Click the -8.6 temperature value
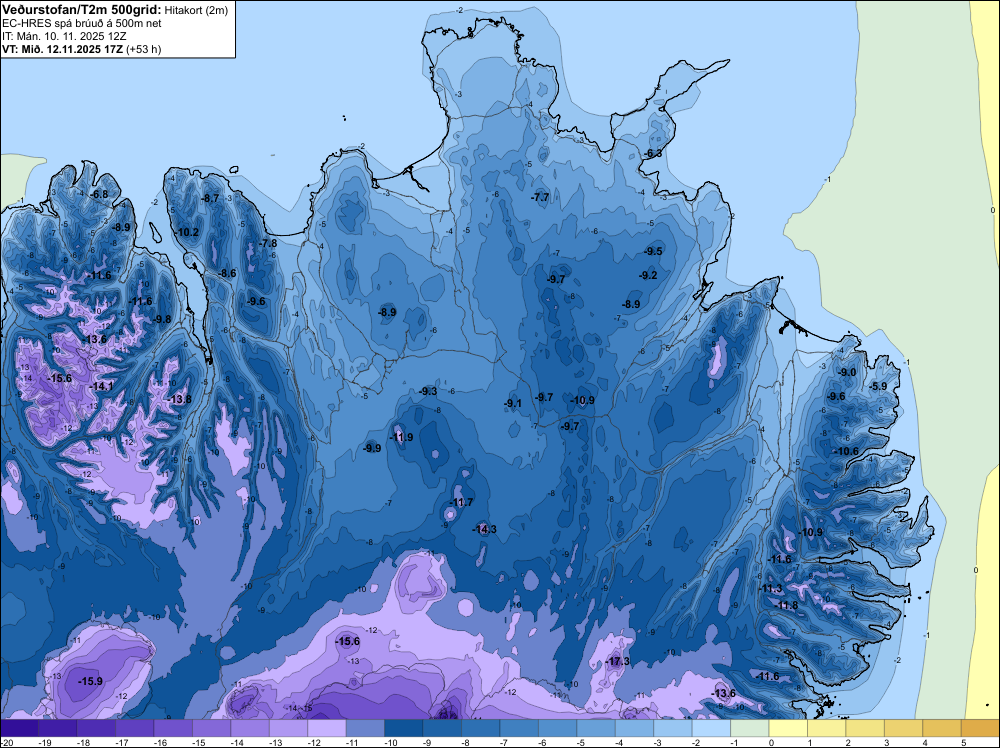This screenshot has width=1000, height=748. coord(227,274)
